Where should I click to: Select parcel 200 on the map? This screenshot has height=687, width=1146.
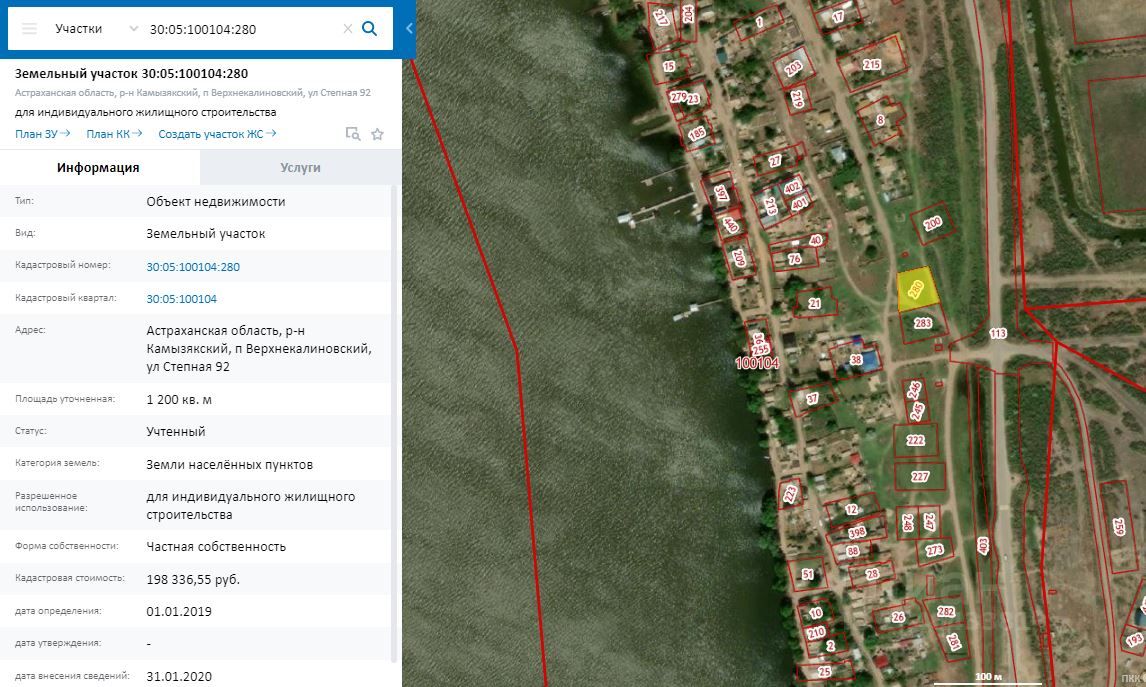tap(933, 224)
